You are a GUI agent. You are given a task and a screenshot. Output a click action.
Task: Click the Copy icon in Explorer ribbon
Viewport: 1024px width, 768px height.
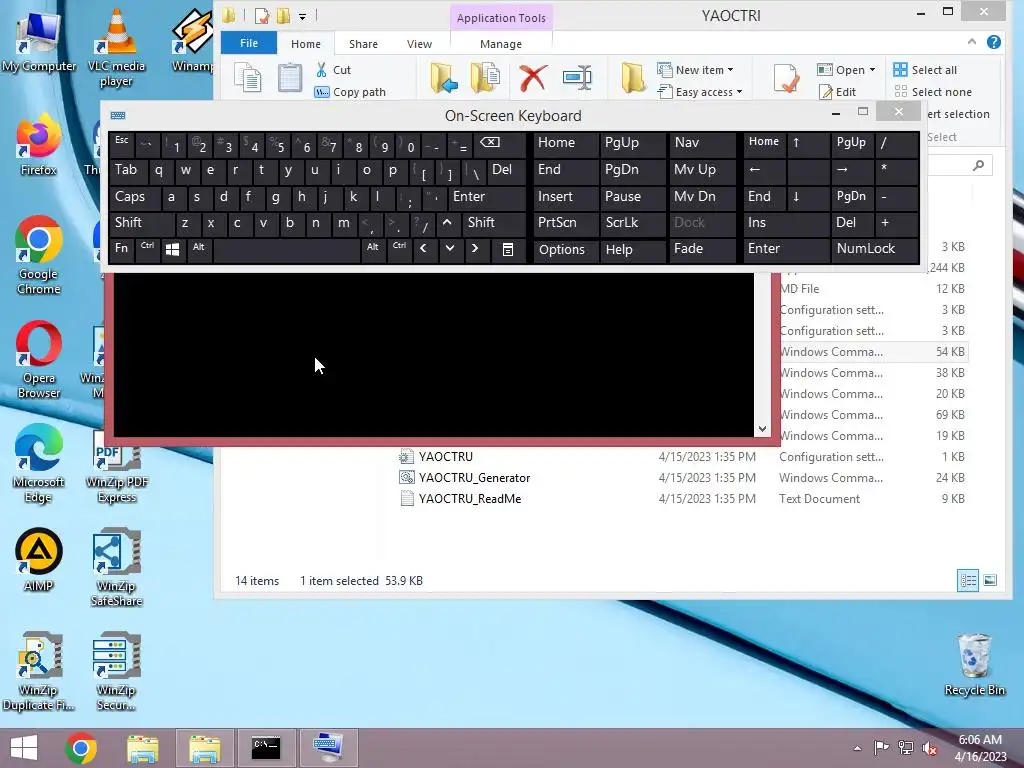(x=248, y=78)
